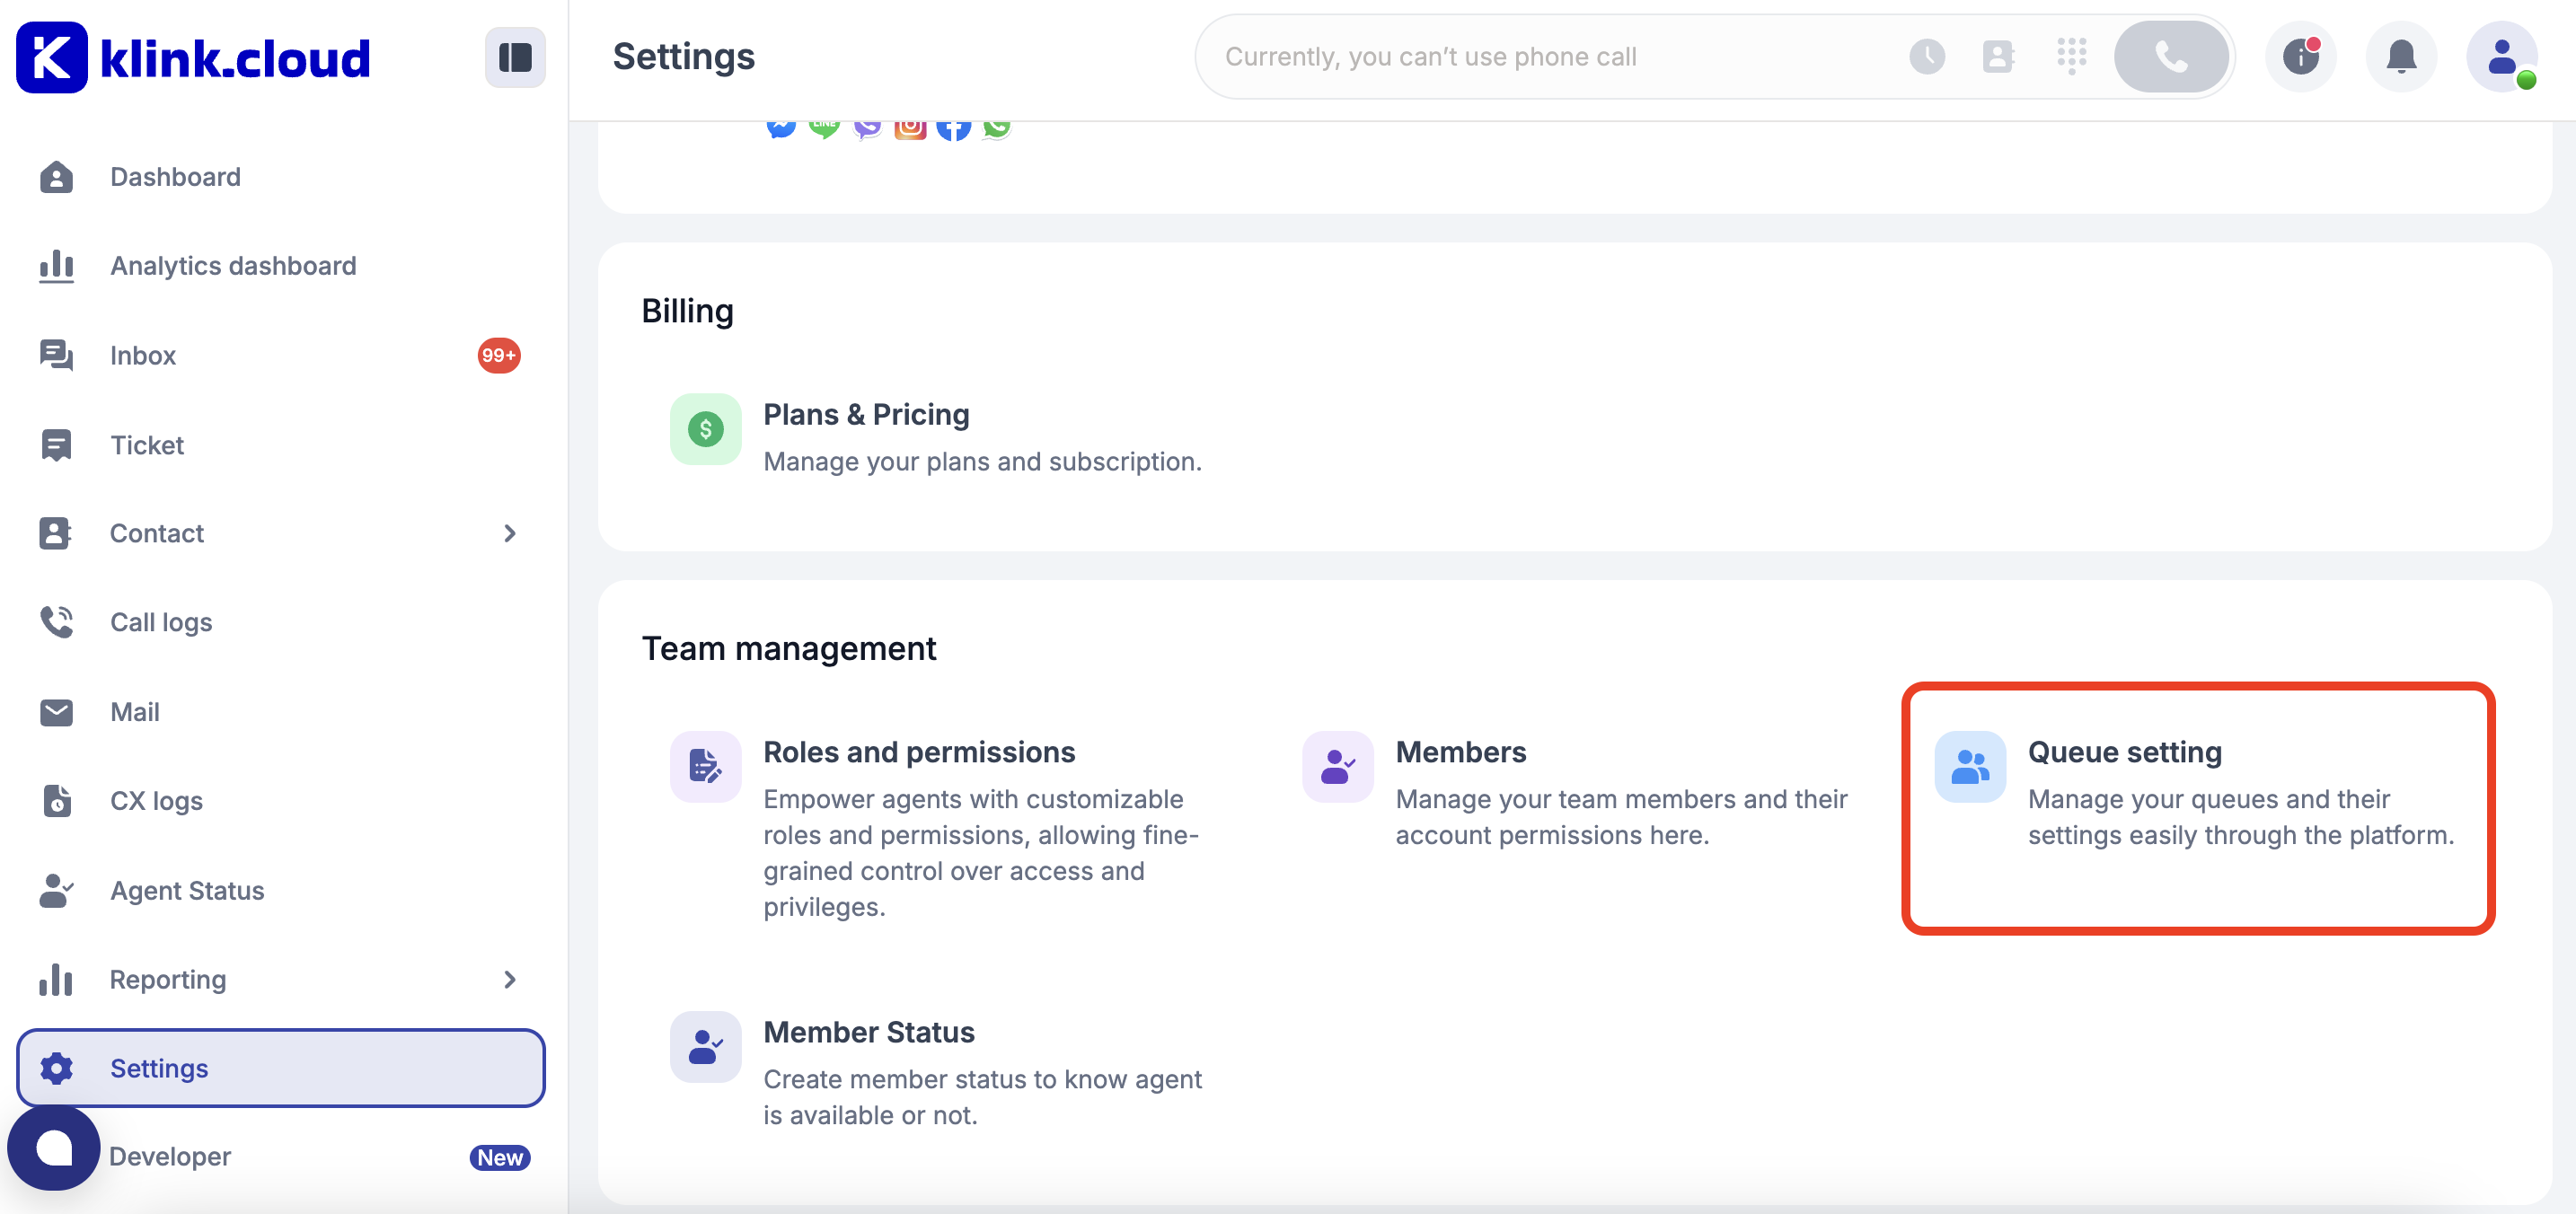Expand the Reporting submenu chevron

coord(510,979)
